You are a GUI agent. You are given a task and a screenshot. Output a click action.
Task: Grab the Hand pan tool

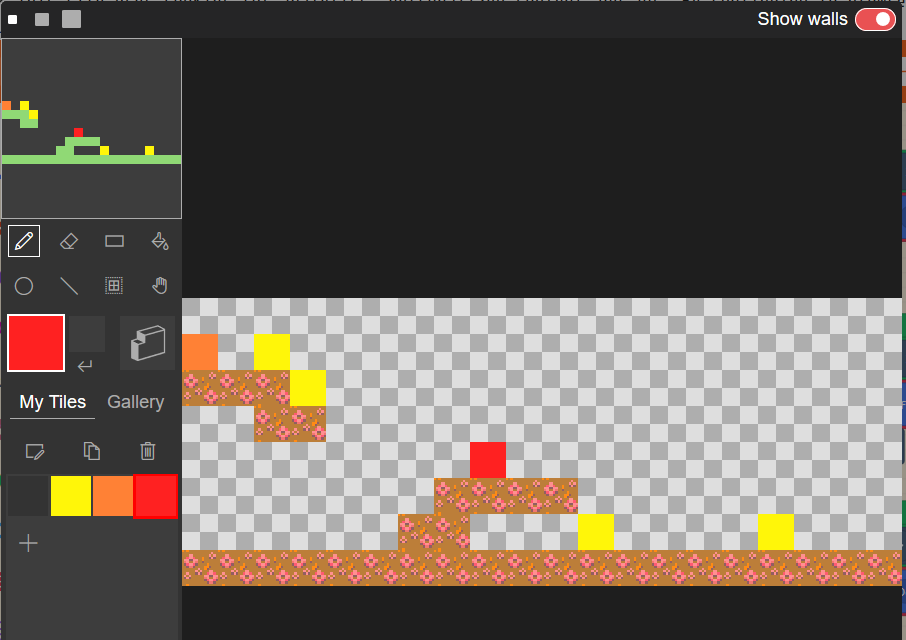pyautogui.click(x=159, y=285)
